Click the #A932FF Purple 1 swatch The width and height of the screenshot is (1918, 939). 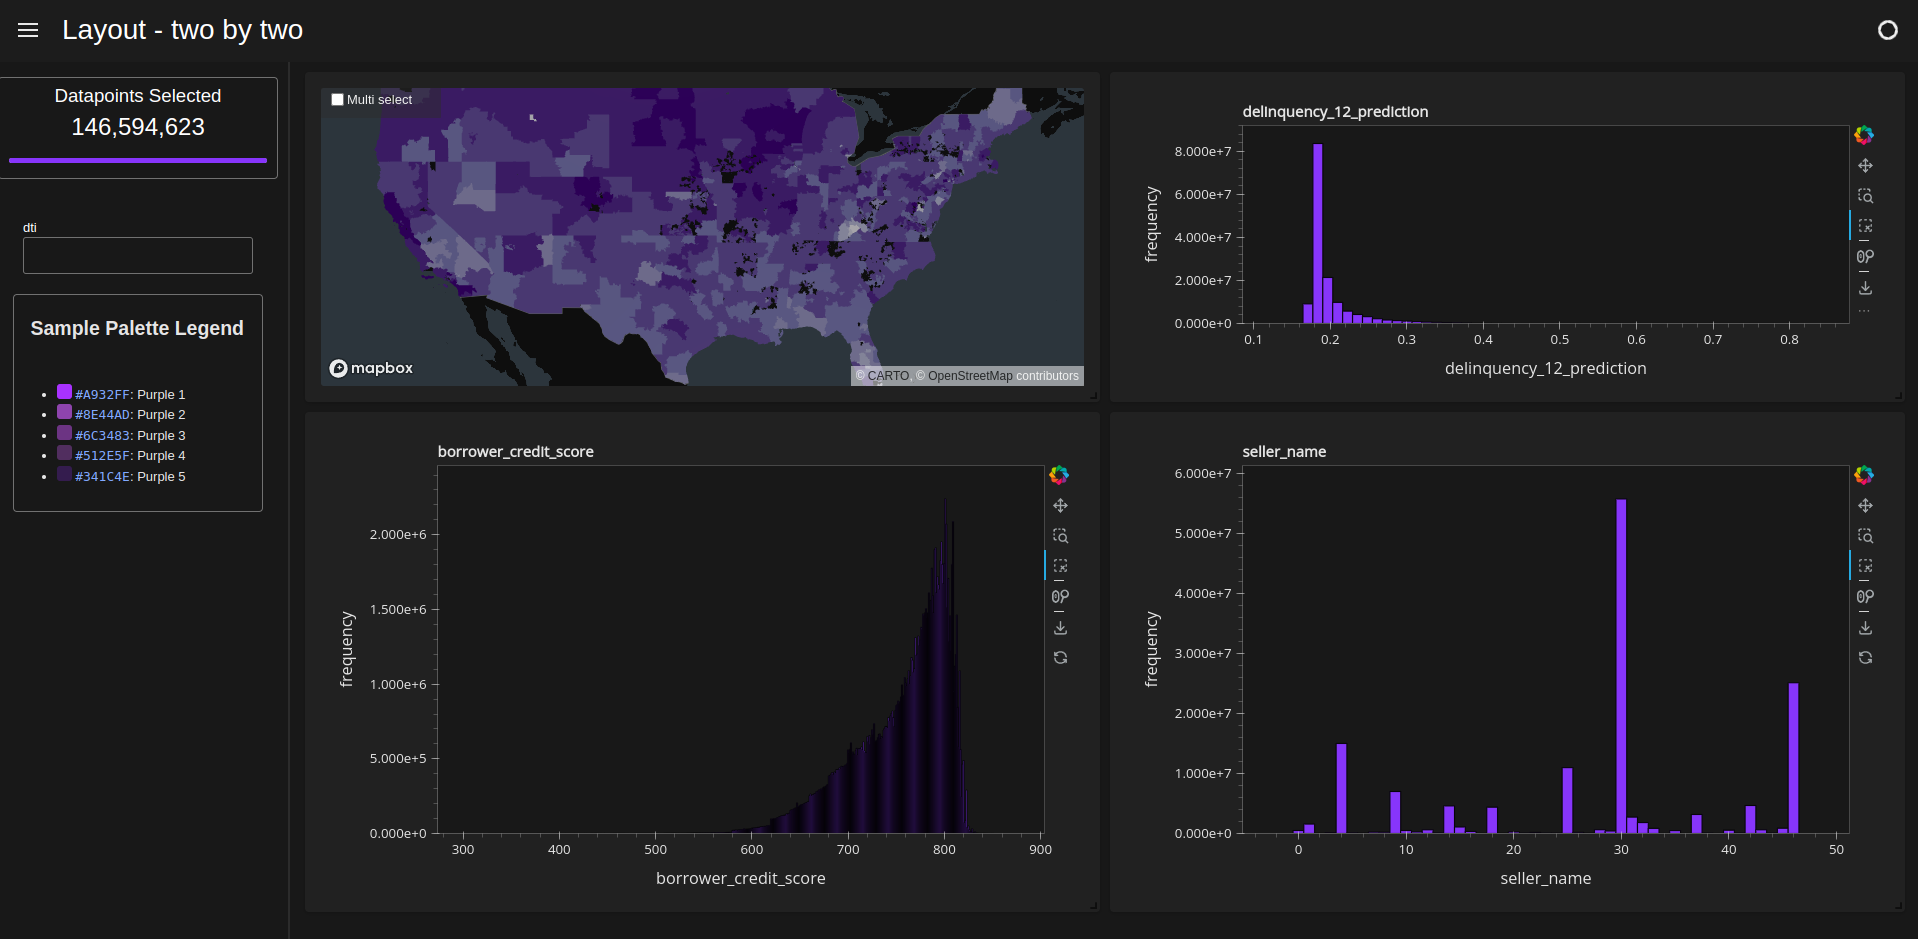(x=64, y=392)
